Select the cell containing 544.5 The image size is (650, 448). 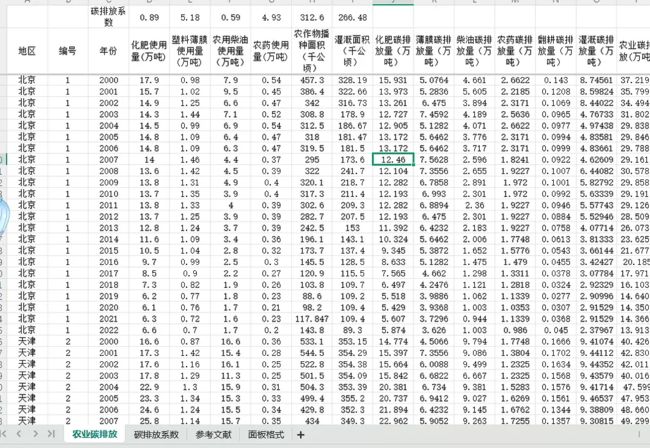click(x=311, y=353)
